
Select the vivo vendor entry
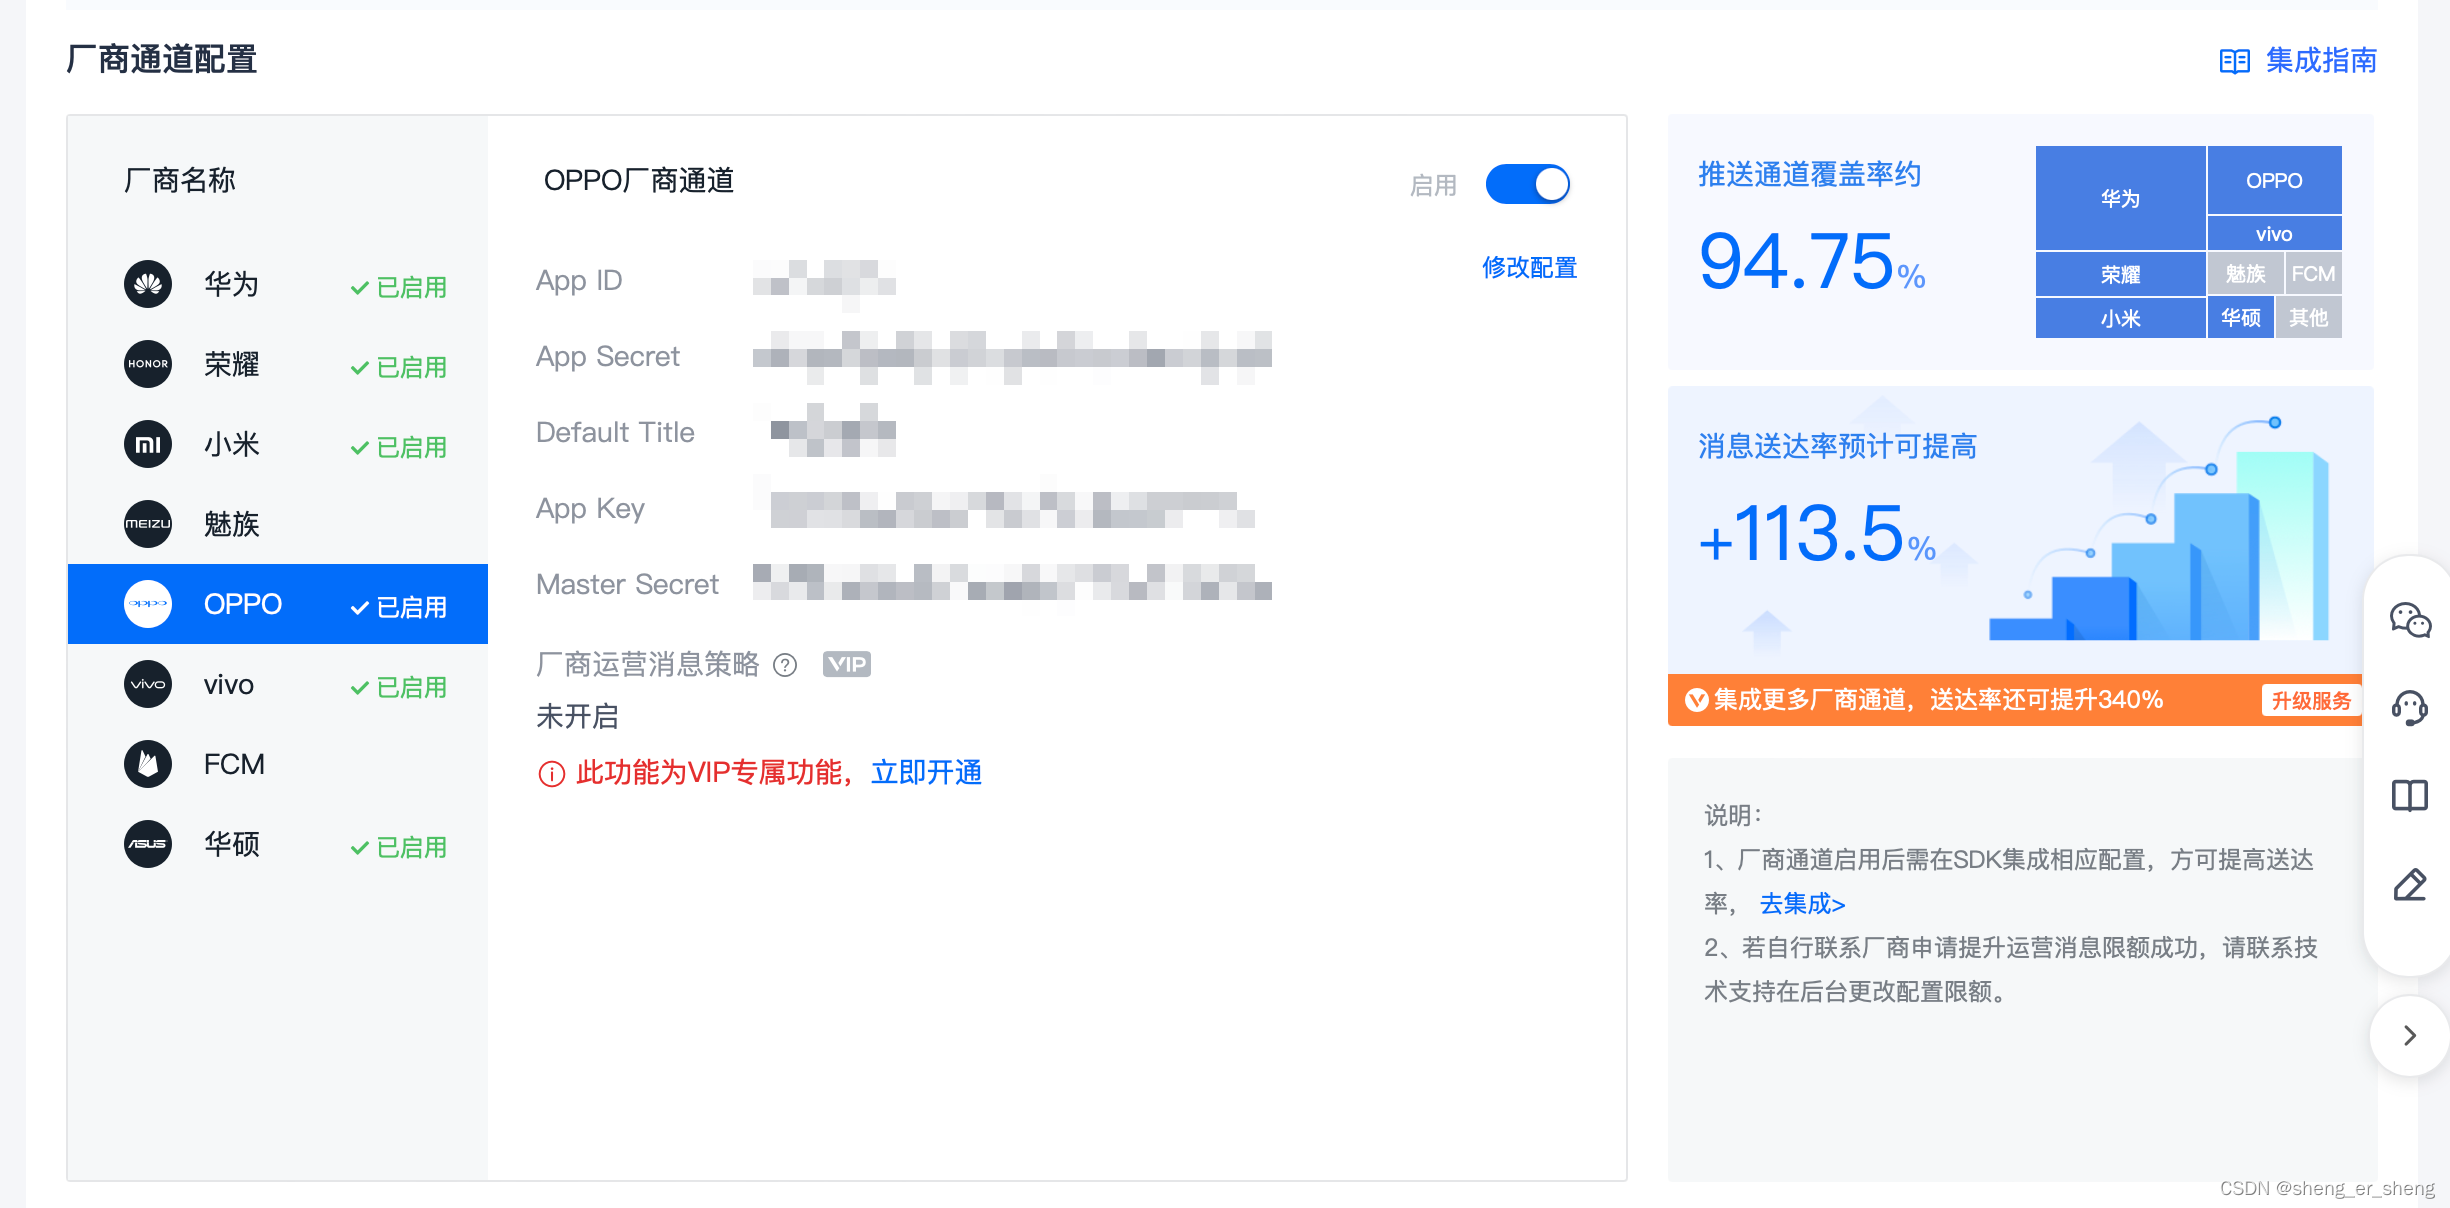coord(277,684)
